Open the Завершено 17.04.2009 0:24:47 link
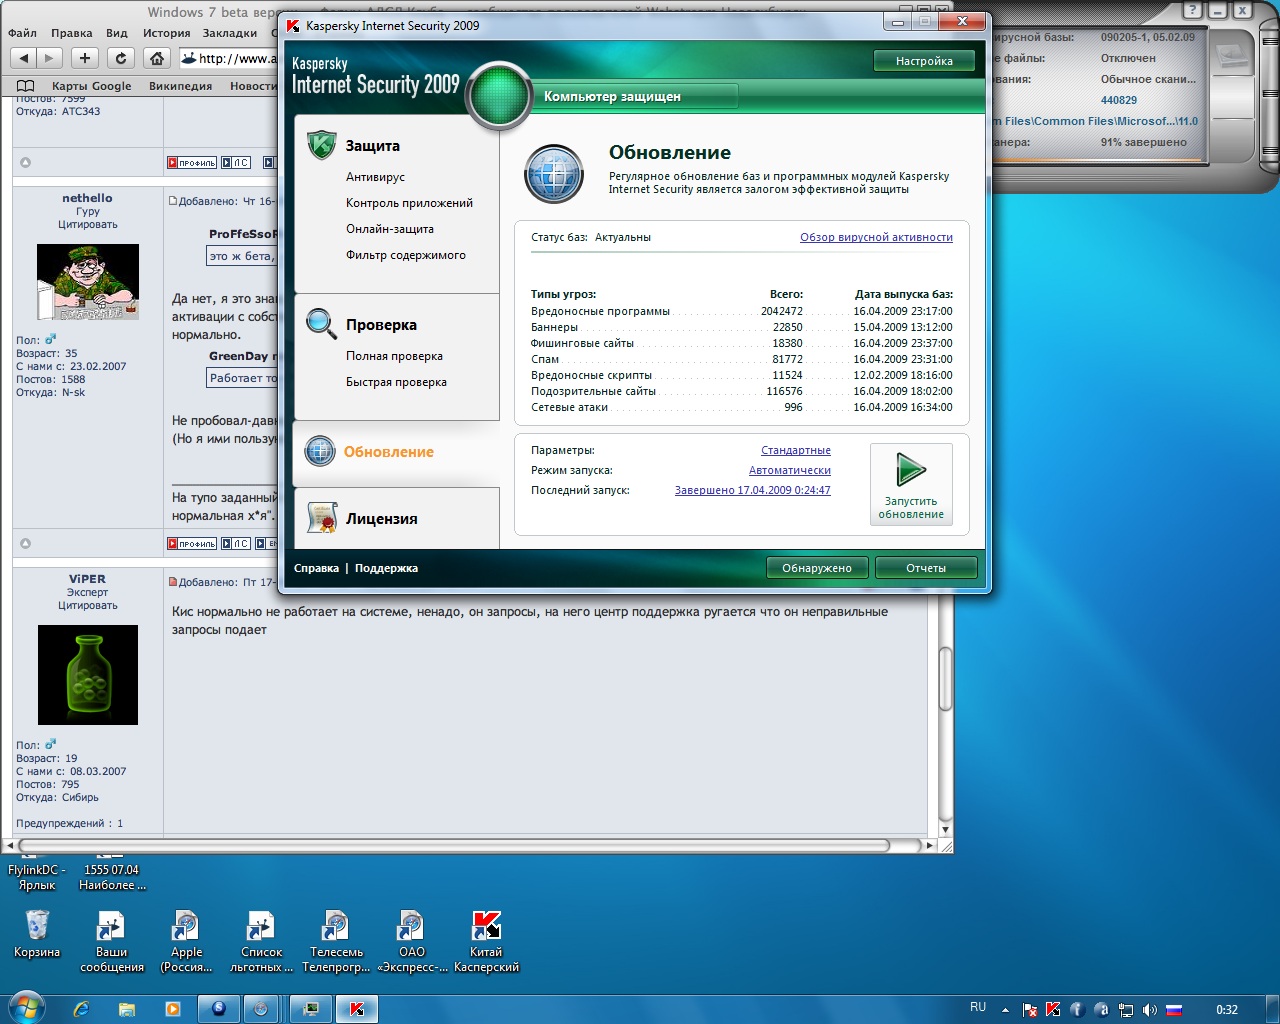This screenshot has height=1024, width=1280. (x=753, y=491)
